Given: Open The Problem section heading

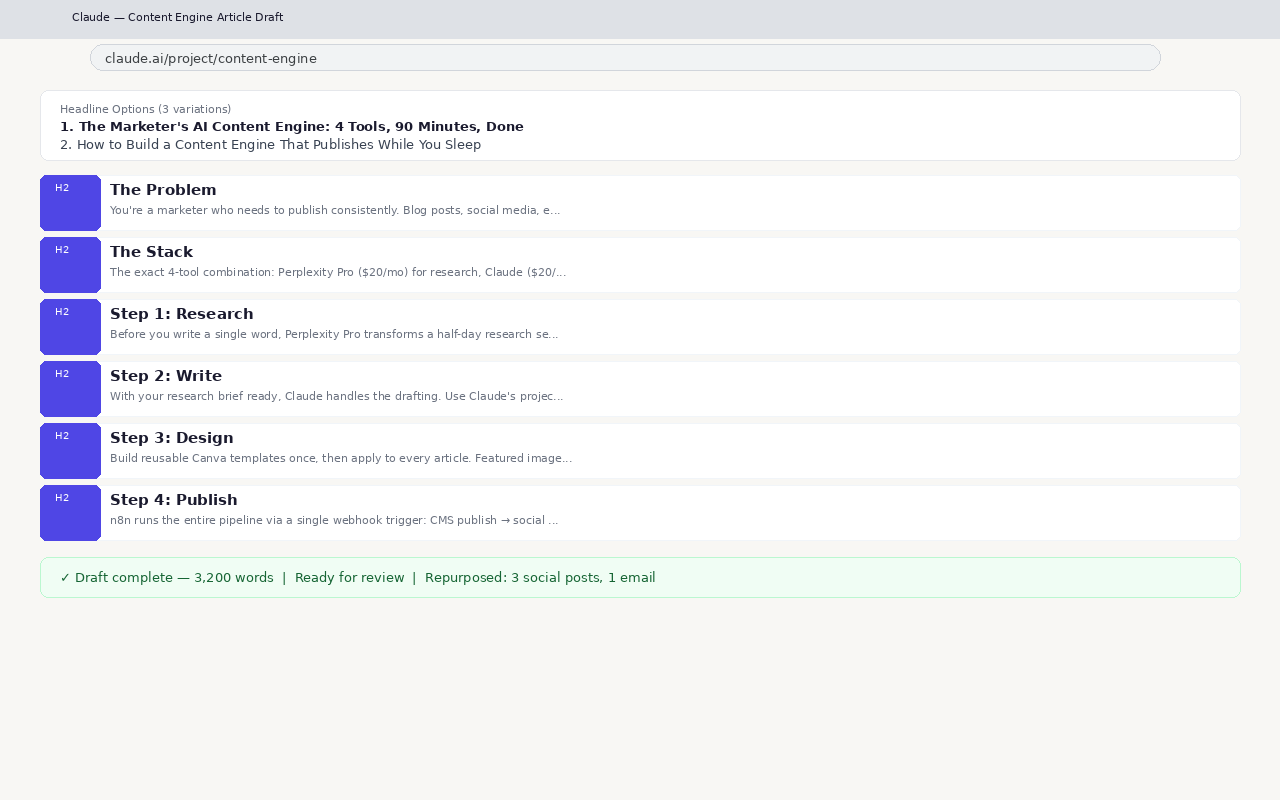Looking at the screenshot, I should click(163, 190).
